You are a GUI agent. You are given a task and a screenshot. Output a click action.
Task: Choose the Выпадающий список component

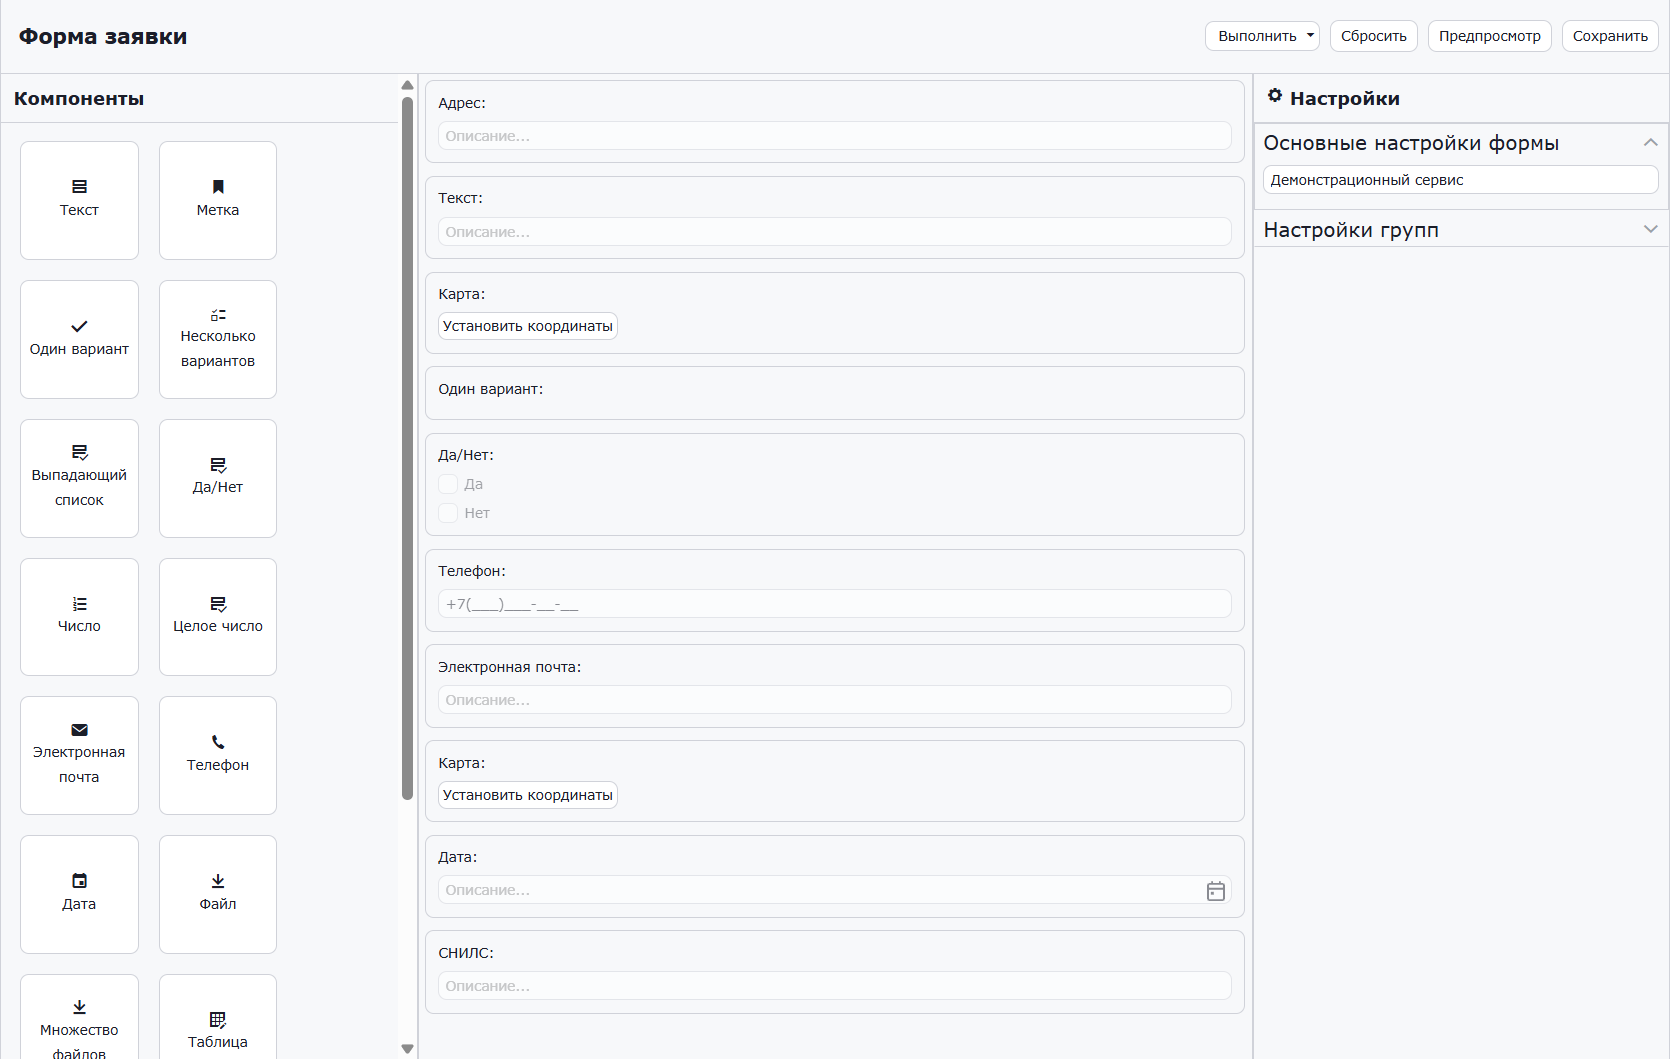(79, 478)
